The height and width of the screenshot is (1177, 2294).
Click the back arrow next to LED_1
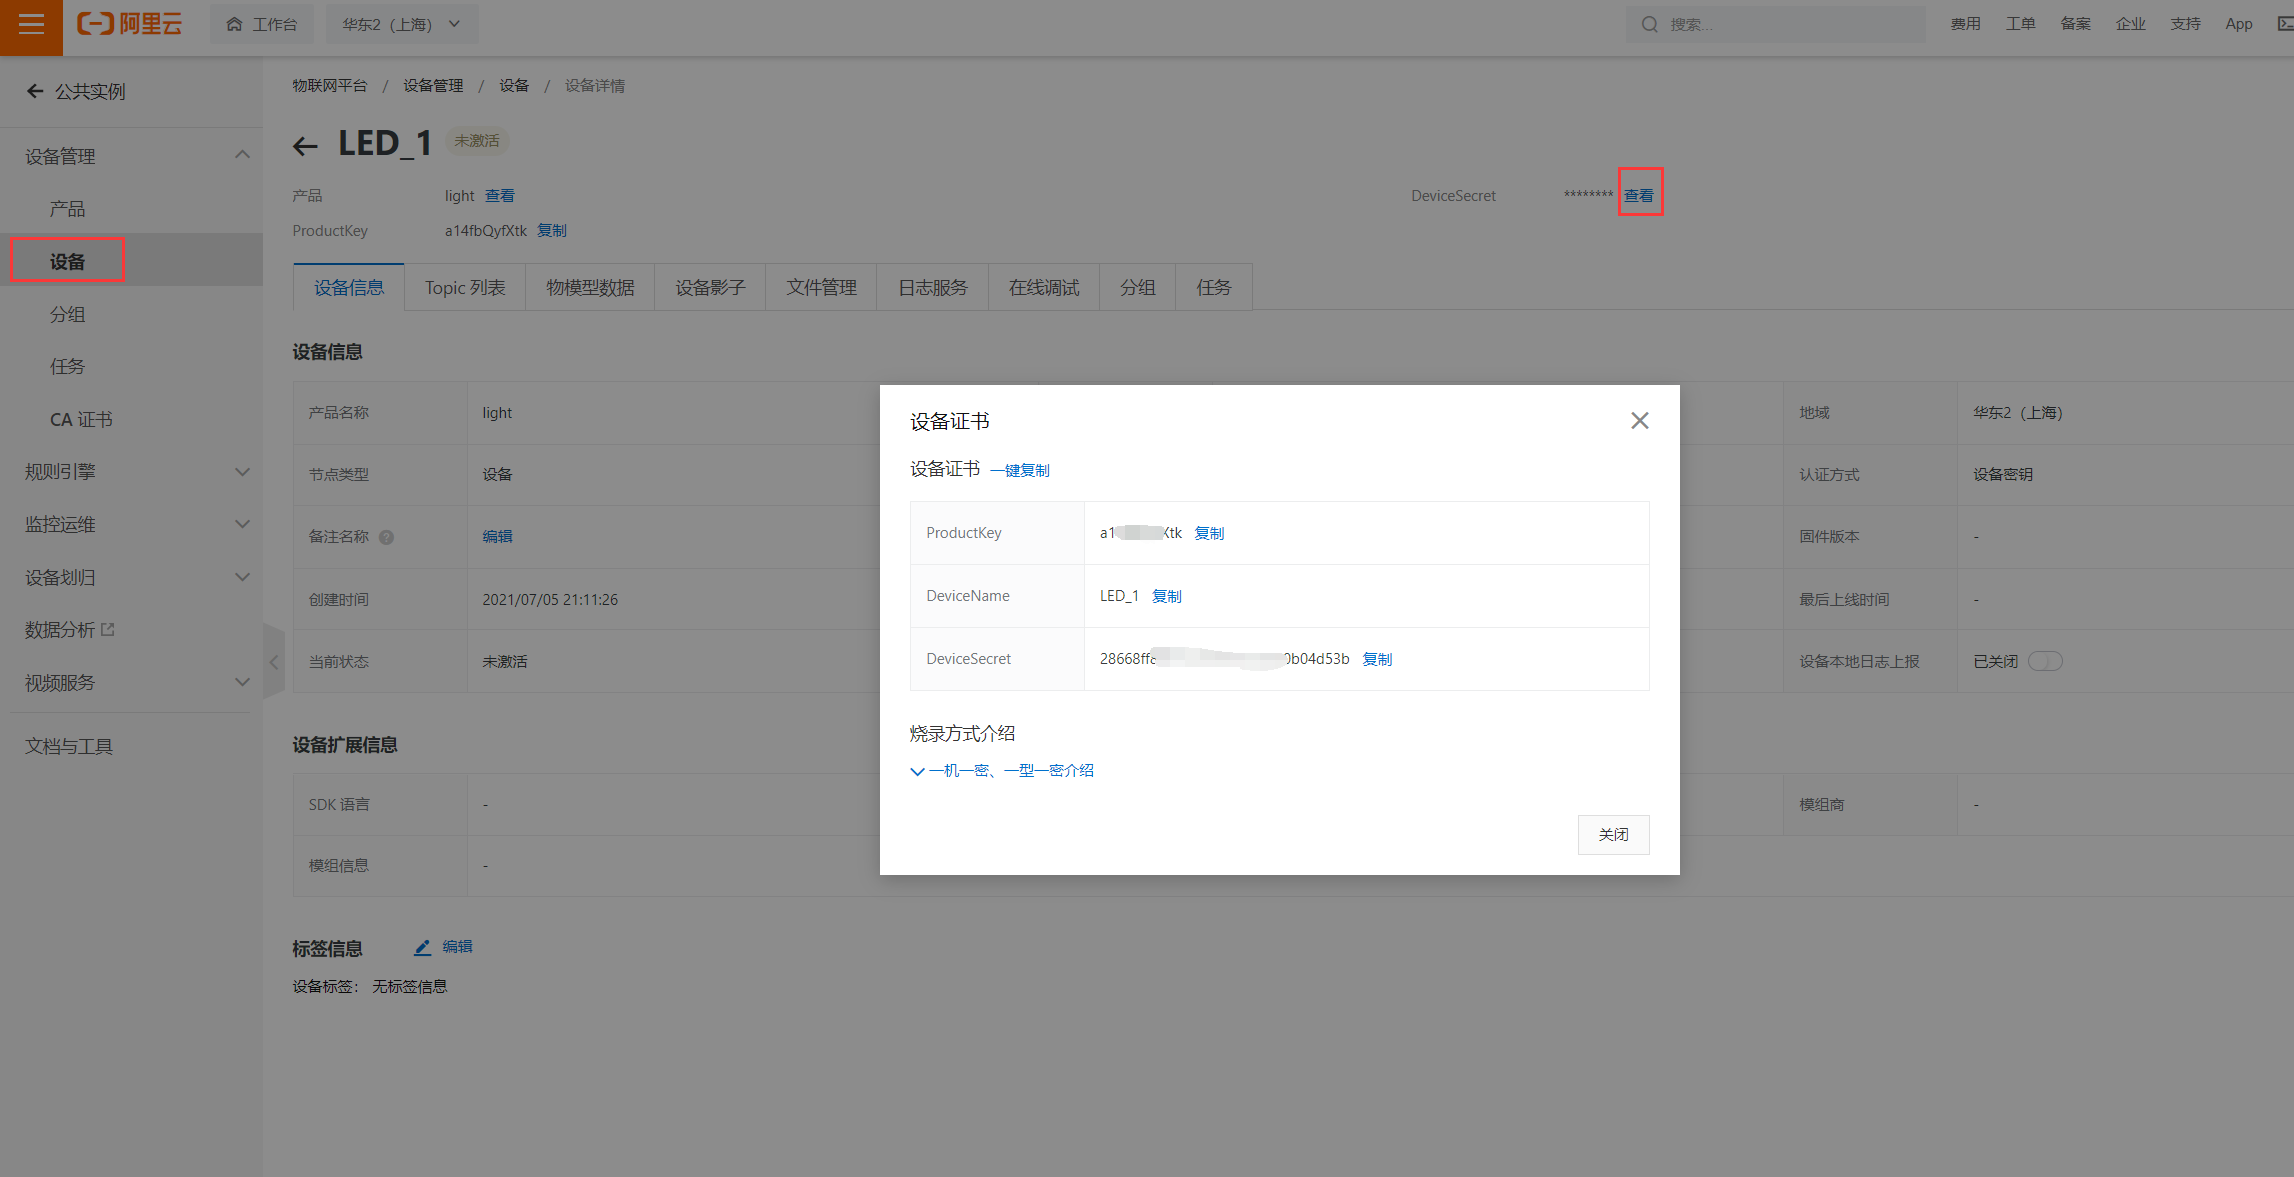tap(305, 146)
